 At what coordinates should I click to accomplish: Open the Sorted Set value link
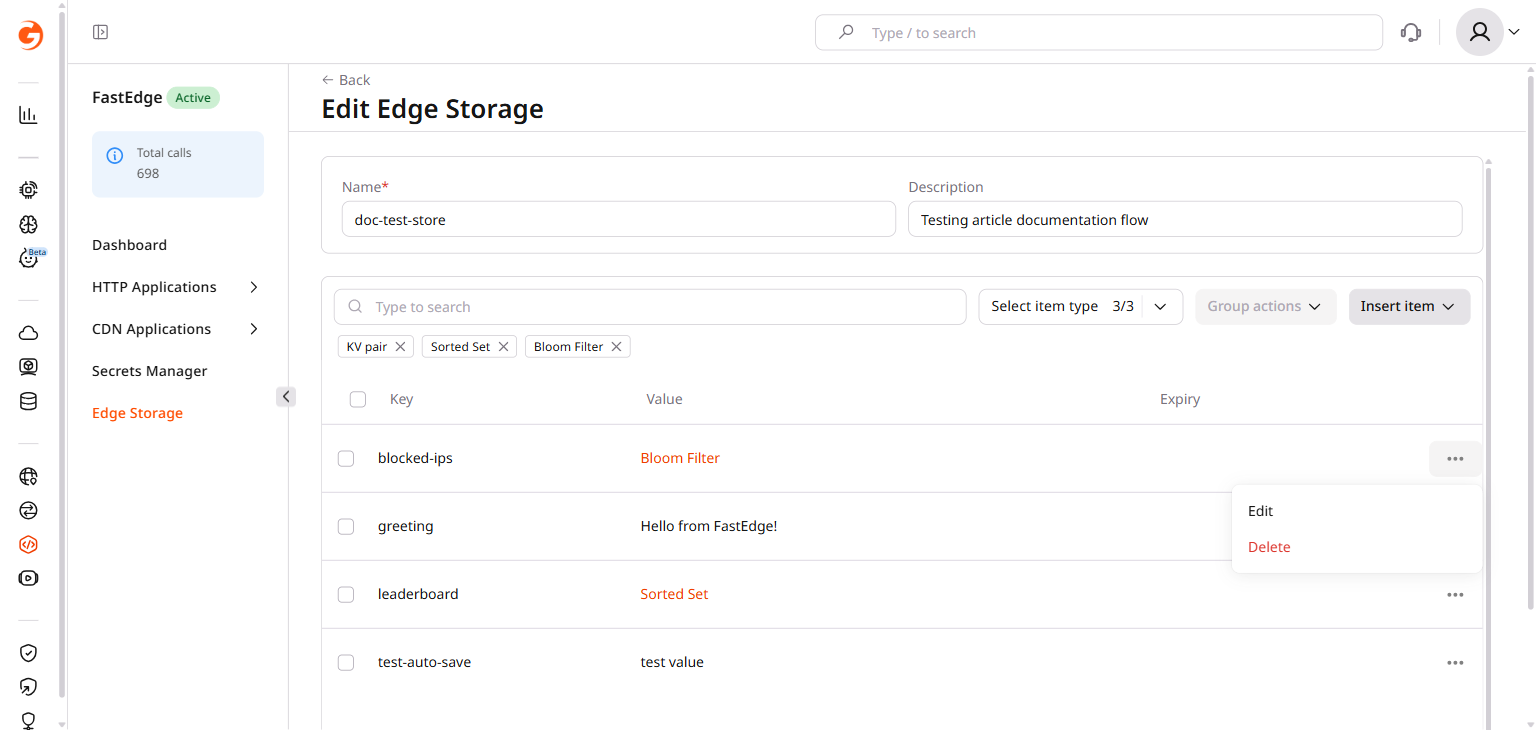[x=674, y=594]
